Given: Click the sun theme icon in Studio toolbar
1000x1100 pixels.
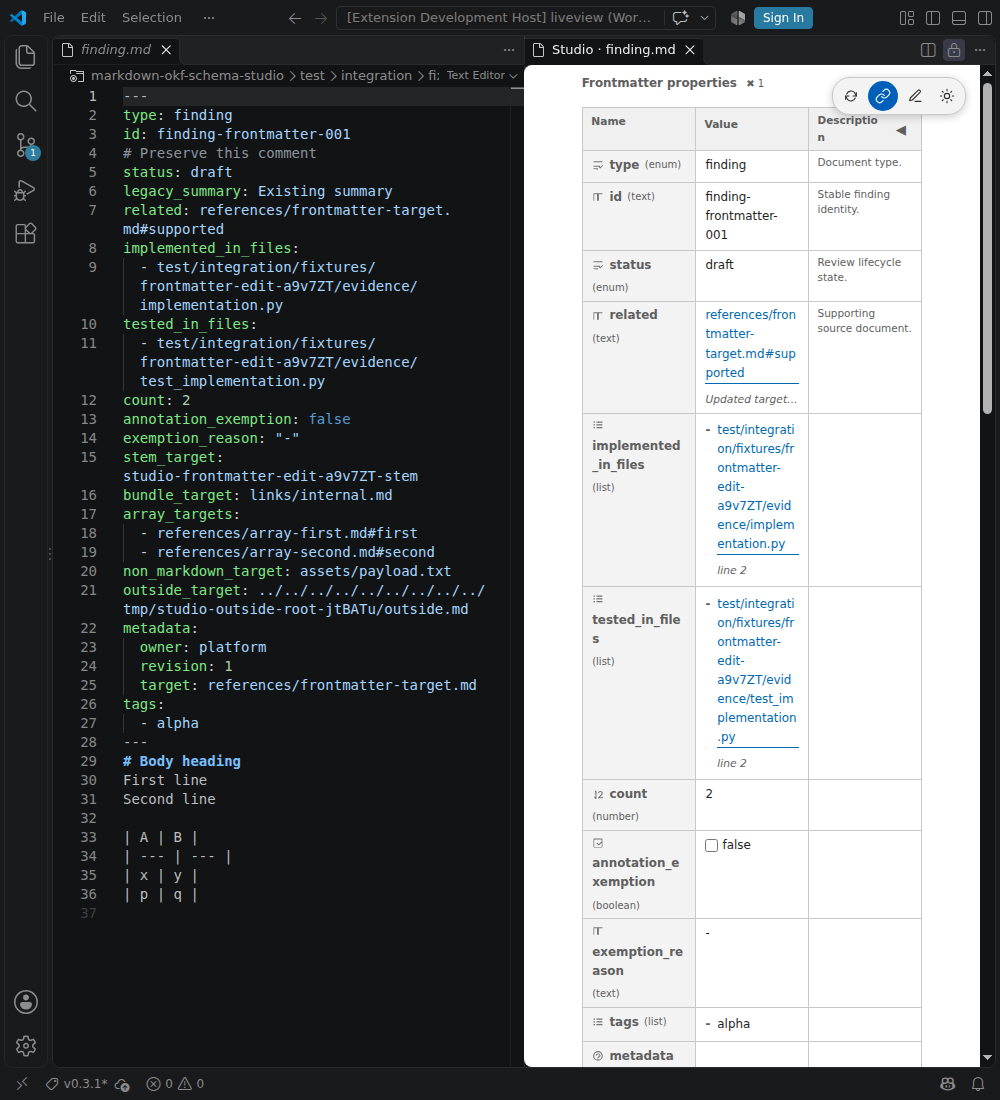Looking at the screenshot, I should (x=947, y=96).
